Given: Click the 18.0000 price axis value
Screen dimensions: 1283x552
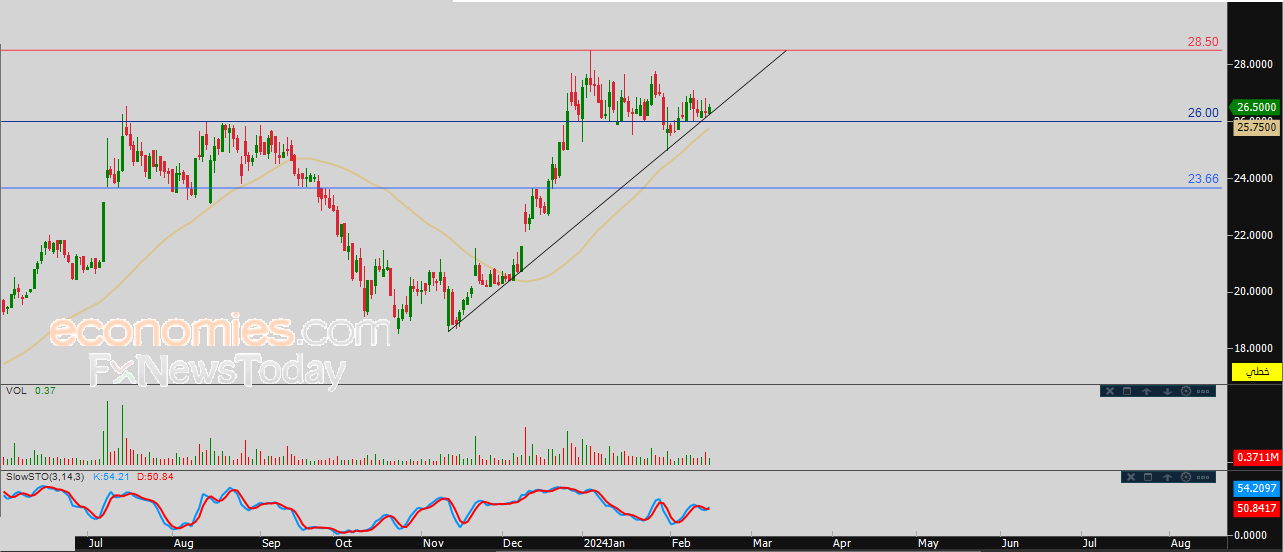Looking at the screenshot, I should [x=1254, y=348].
